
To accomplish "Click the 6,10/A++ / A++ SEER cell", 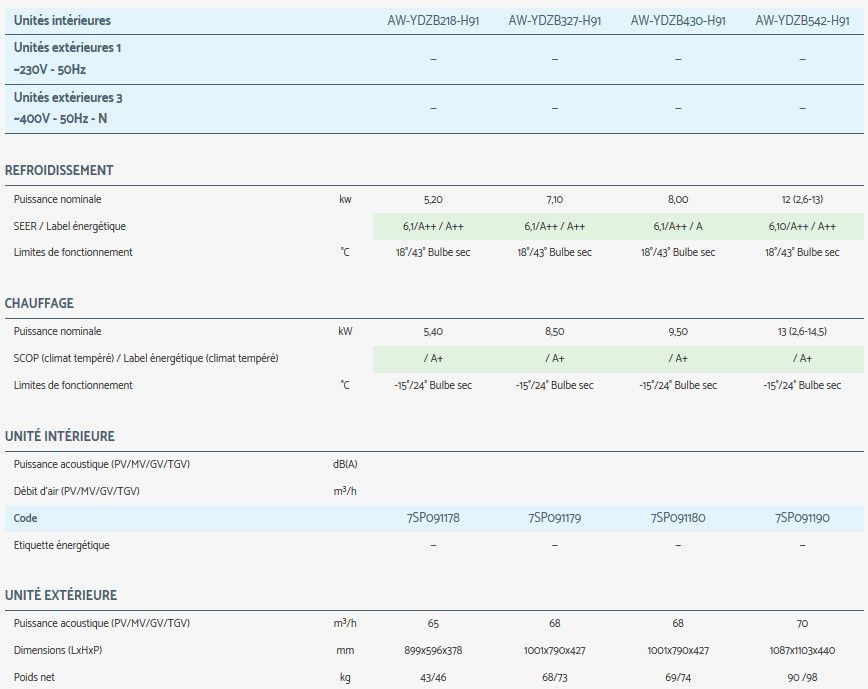I will point(802,226).
